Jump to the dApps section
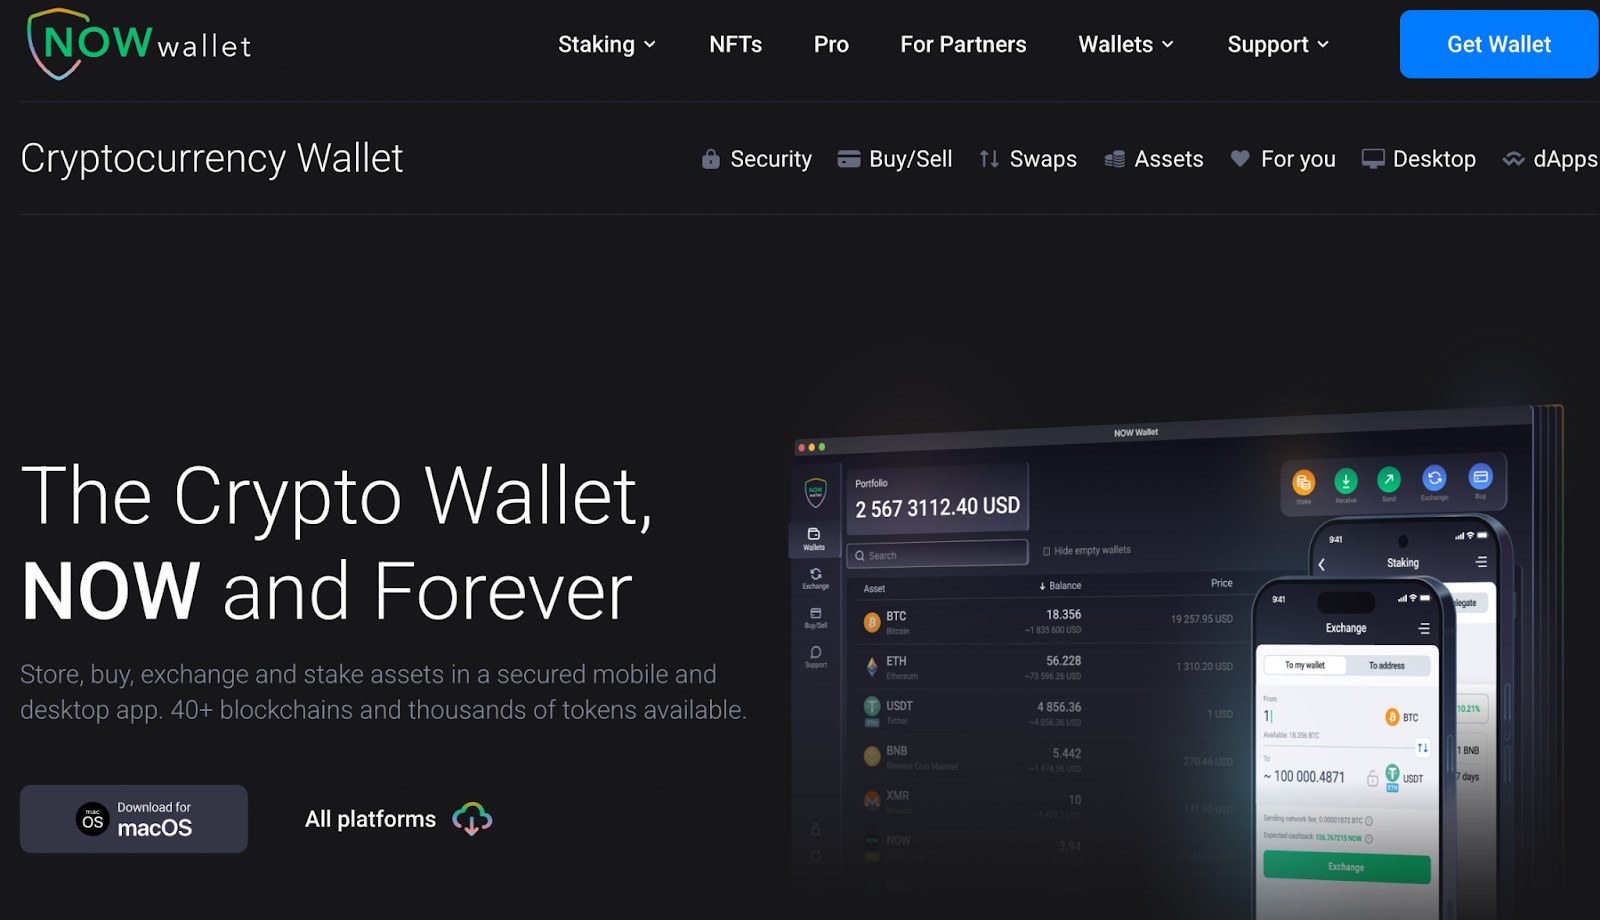 [x=1550, y=159]
